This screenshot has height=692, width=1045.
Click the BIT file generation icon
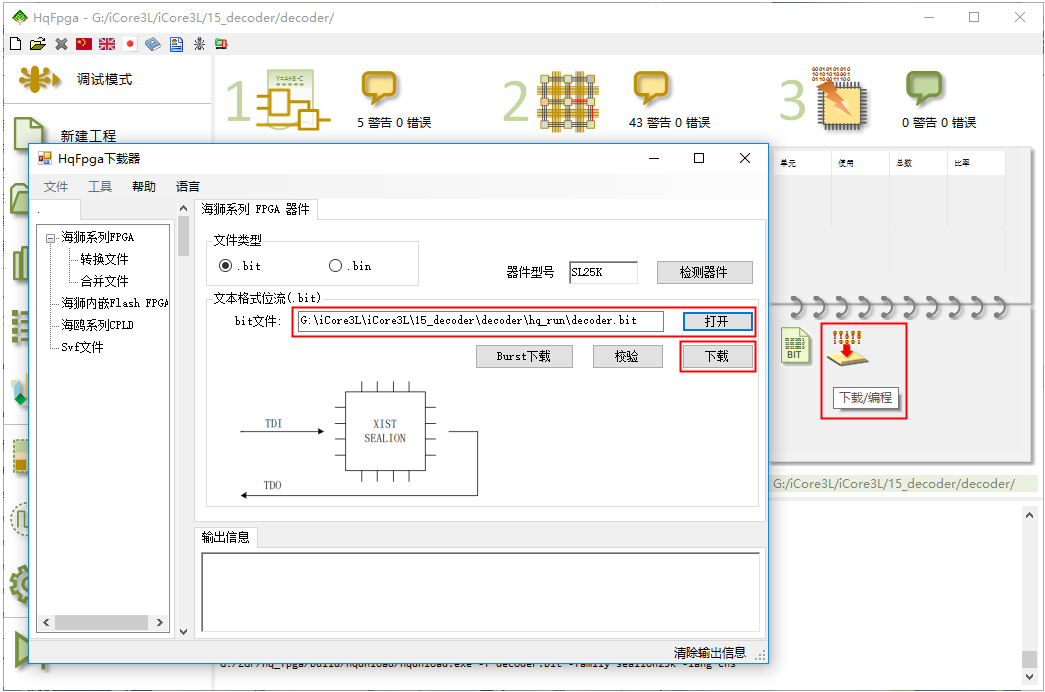(795, 346)
